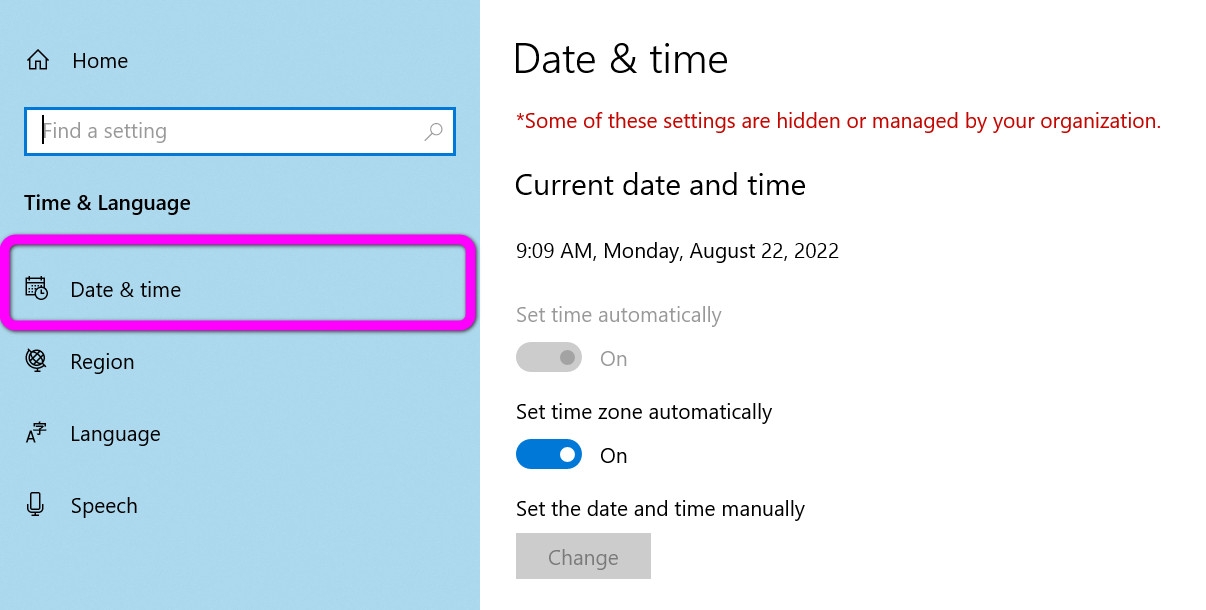Click the highlighted Date & time sidebar icon
The width and height of the screenshot is (1206, 610).
tap(36, 288)
